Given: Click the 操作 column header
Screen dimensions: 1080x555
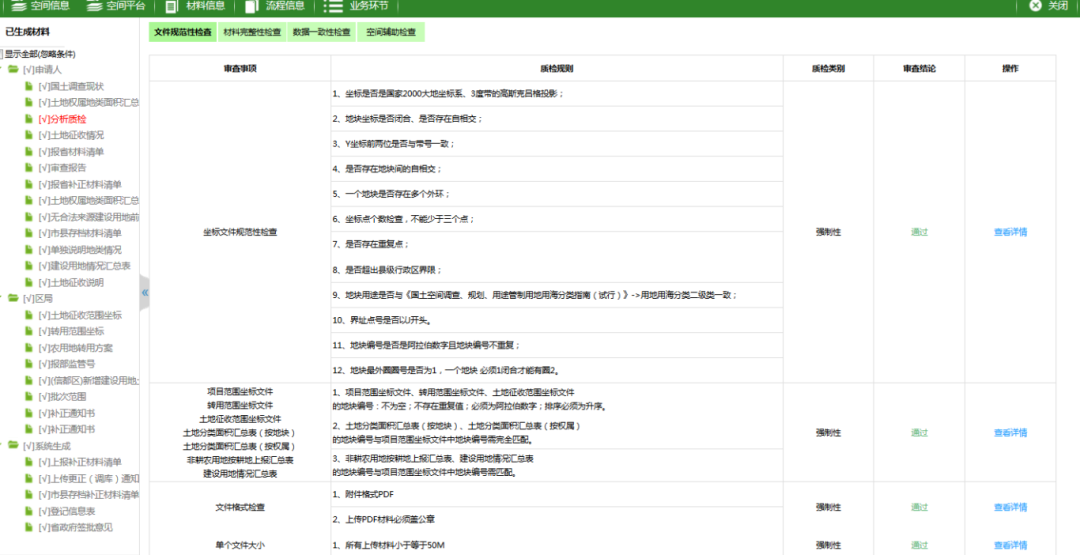Looking at the screenshot, I should pos(1010,68).
